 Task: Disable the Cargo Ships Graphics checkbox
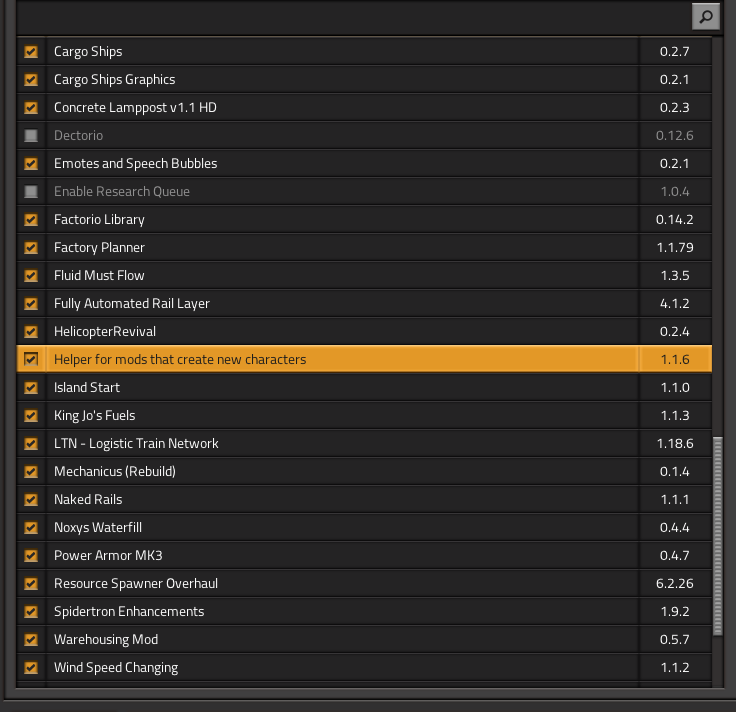click(31, 79)
